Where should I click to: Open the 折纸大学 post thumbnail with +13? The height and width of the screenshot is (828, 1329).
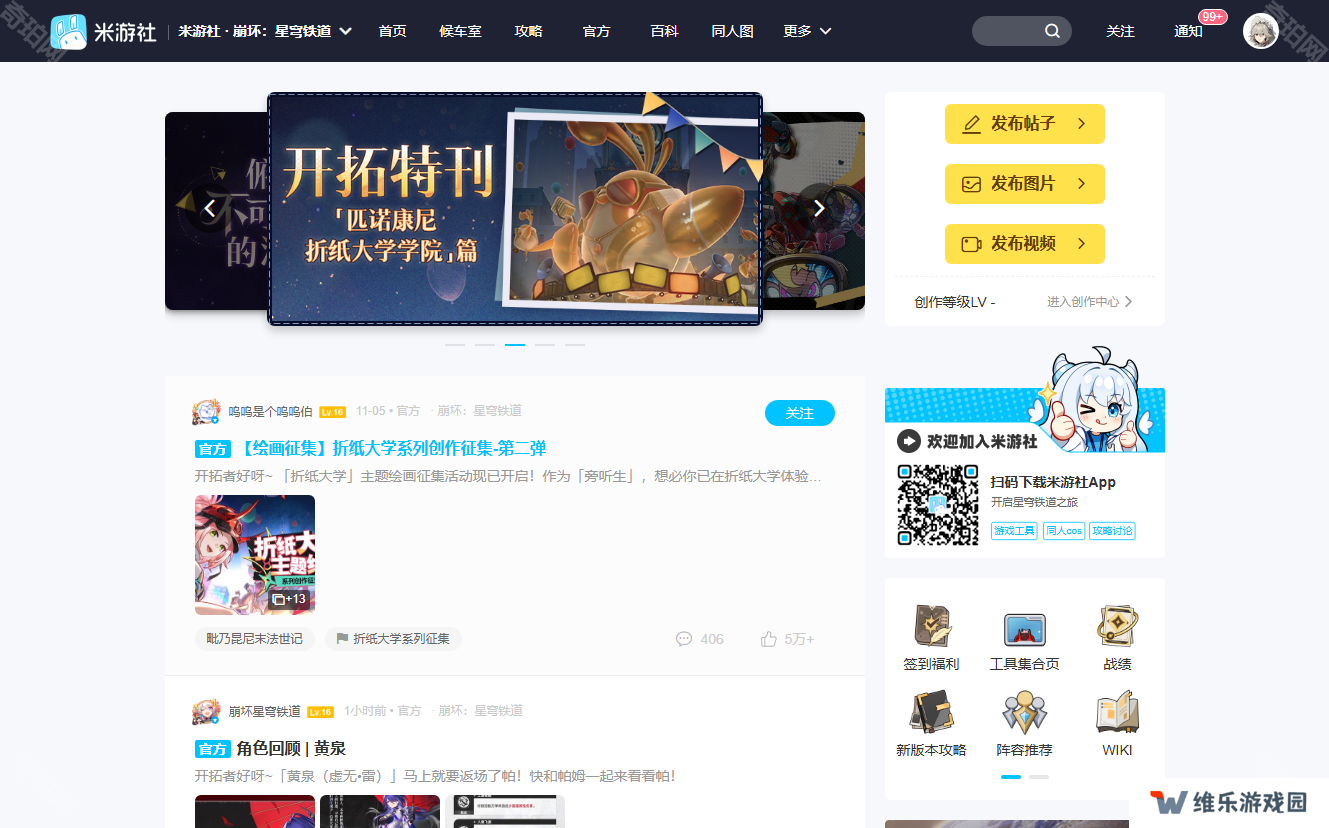255,555
